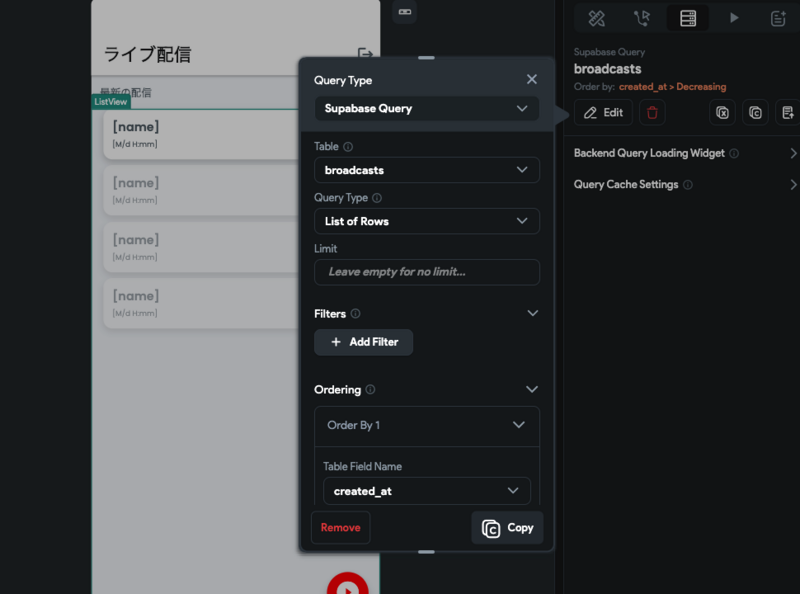Click the ライブ配信 page title
The height and width of the screenshot is (594, 800).
click(x=147, y=55)
